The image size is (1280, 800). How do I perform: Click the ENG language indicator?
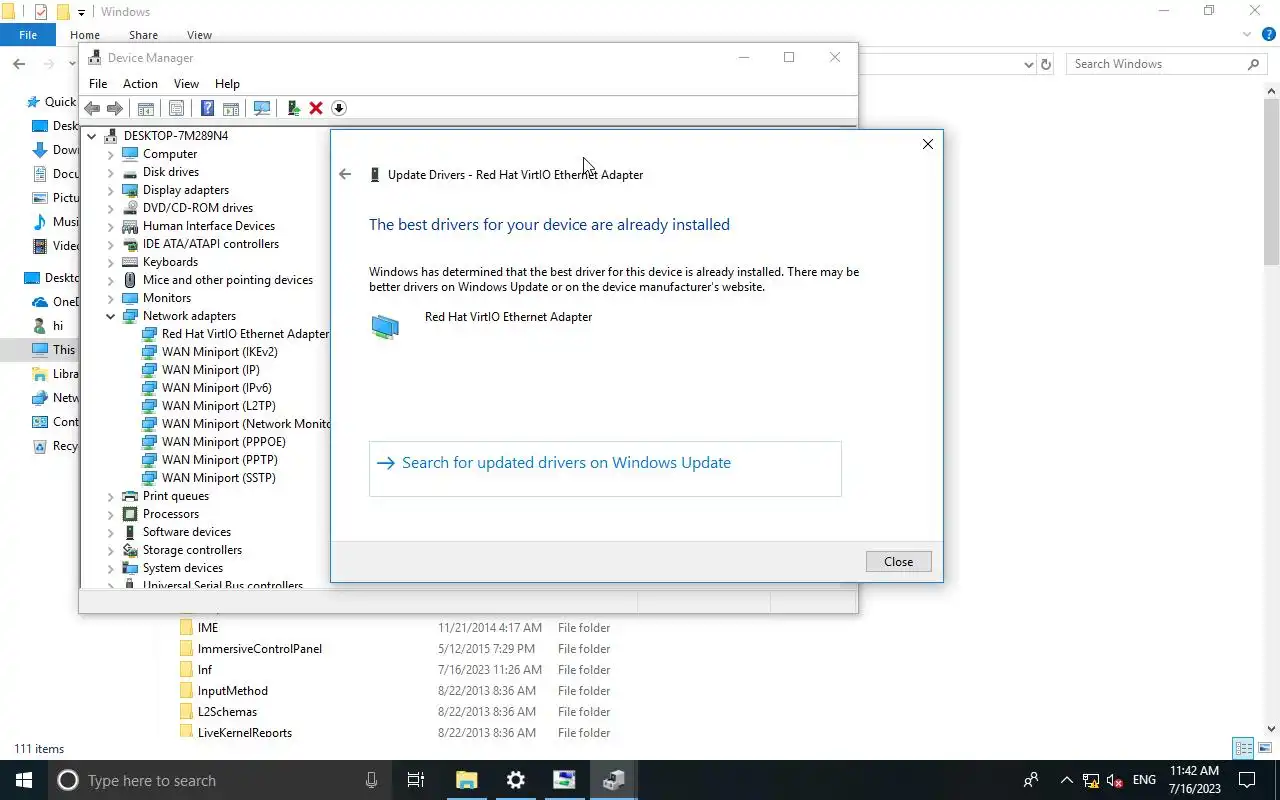[1144, 780]
